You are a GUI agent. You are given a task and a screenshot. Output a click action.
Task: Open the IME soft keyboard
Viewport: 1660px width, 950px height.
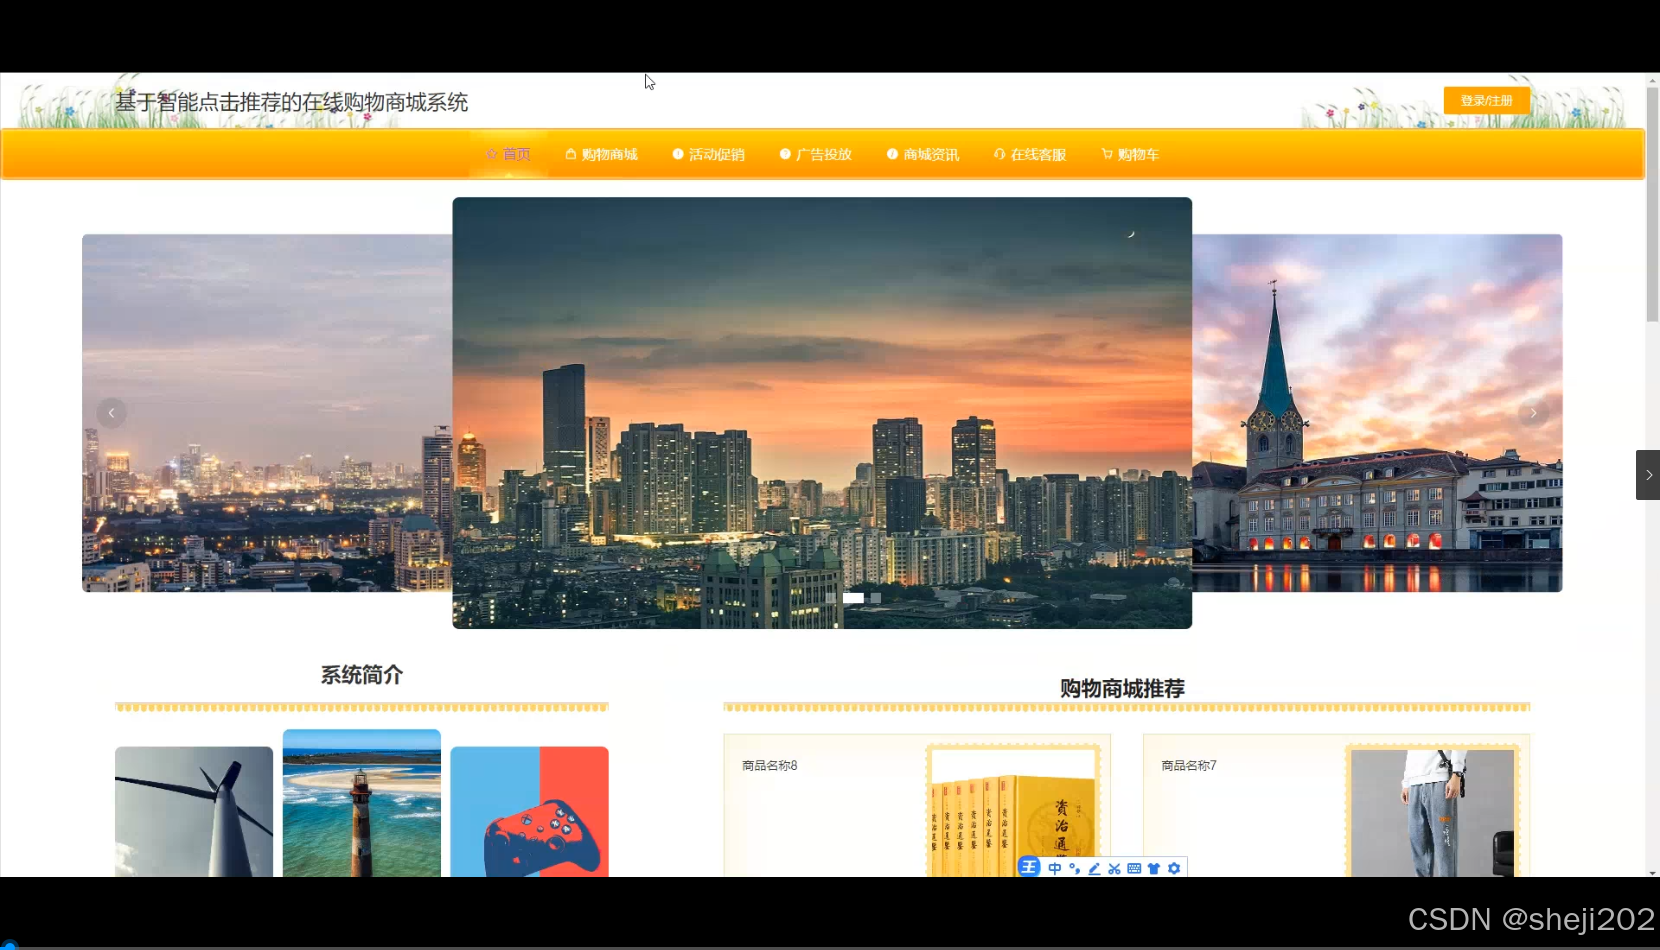click(1134, 868)
